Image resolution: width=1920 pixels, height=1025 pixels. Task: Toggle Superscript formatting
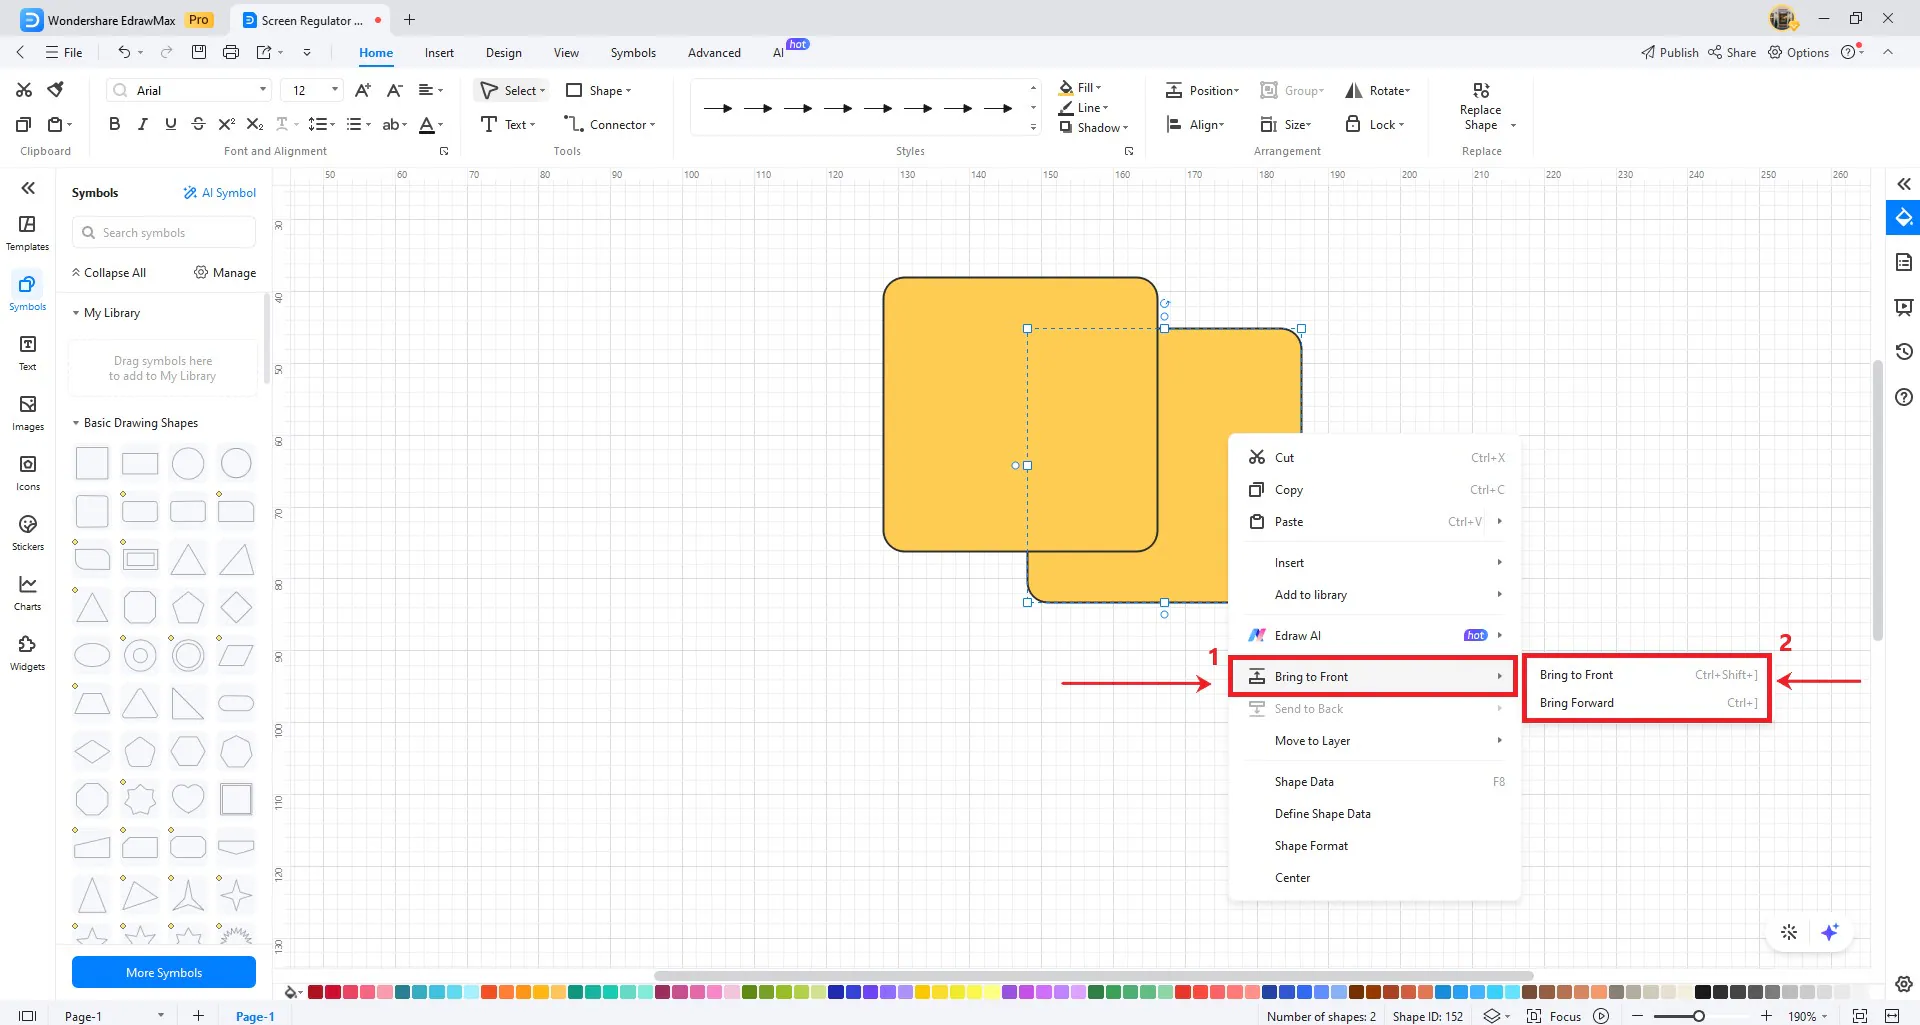pyautogui.click(x=227, y=124)
